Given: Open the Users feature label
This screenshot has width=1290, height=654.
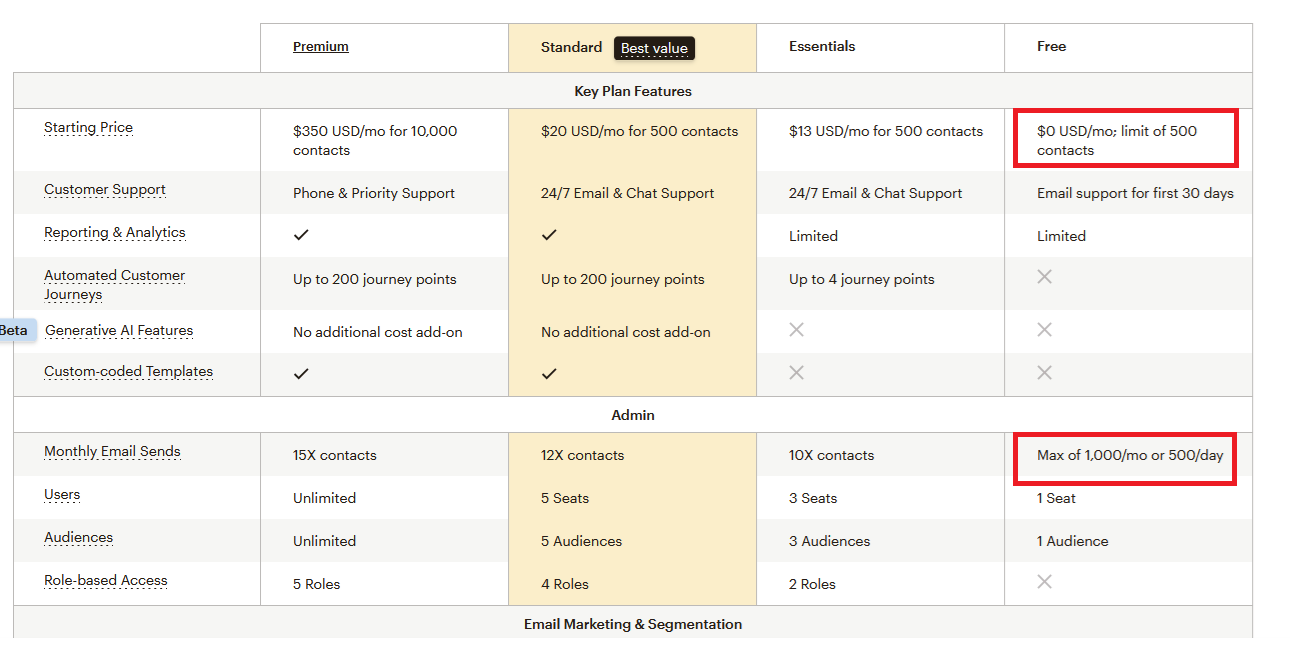Looking at the screenshot, I should coord(62,495).
